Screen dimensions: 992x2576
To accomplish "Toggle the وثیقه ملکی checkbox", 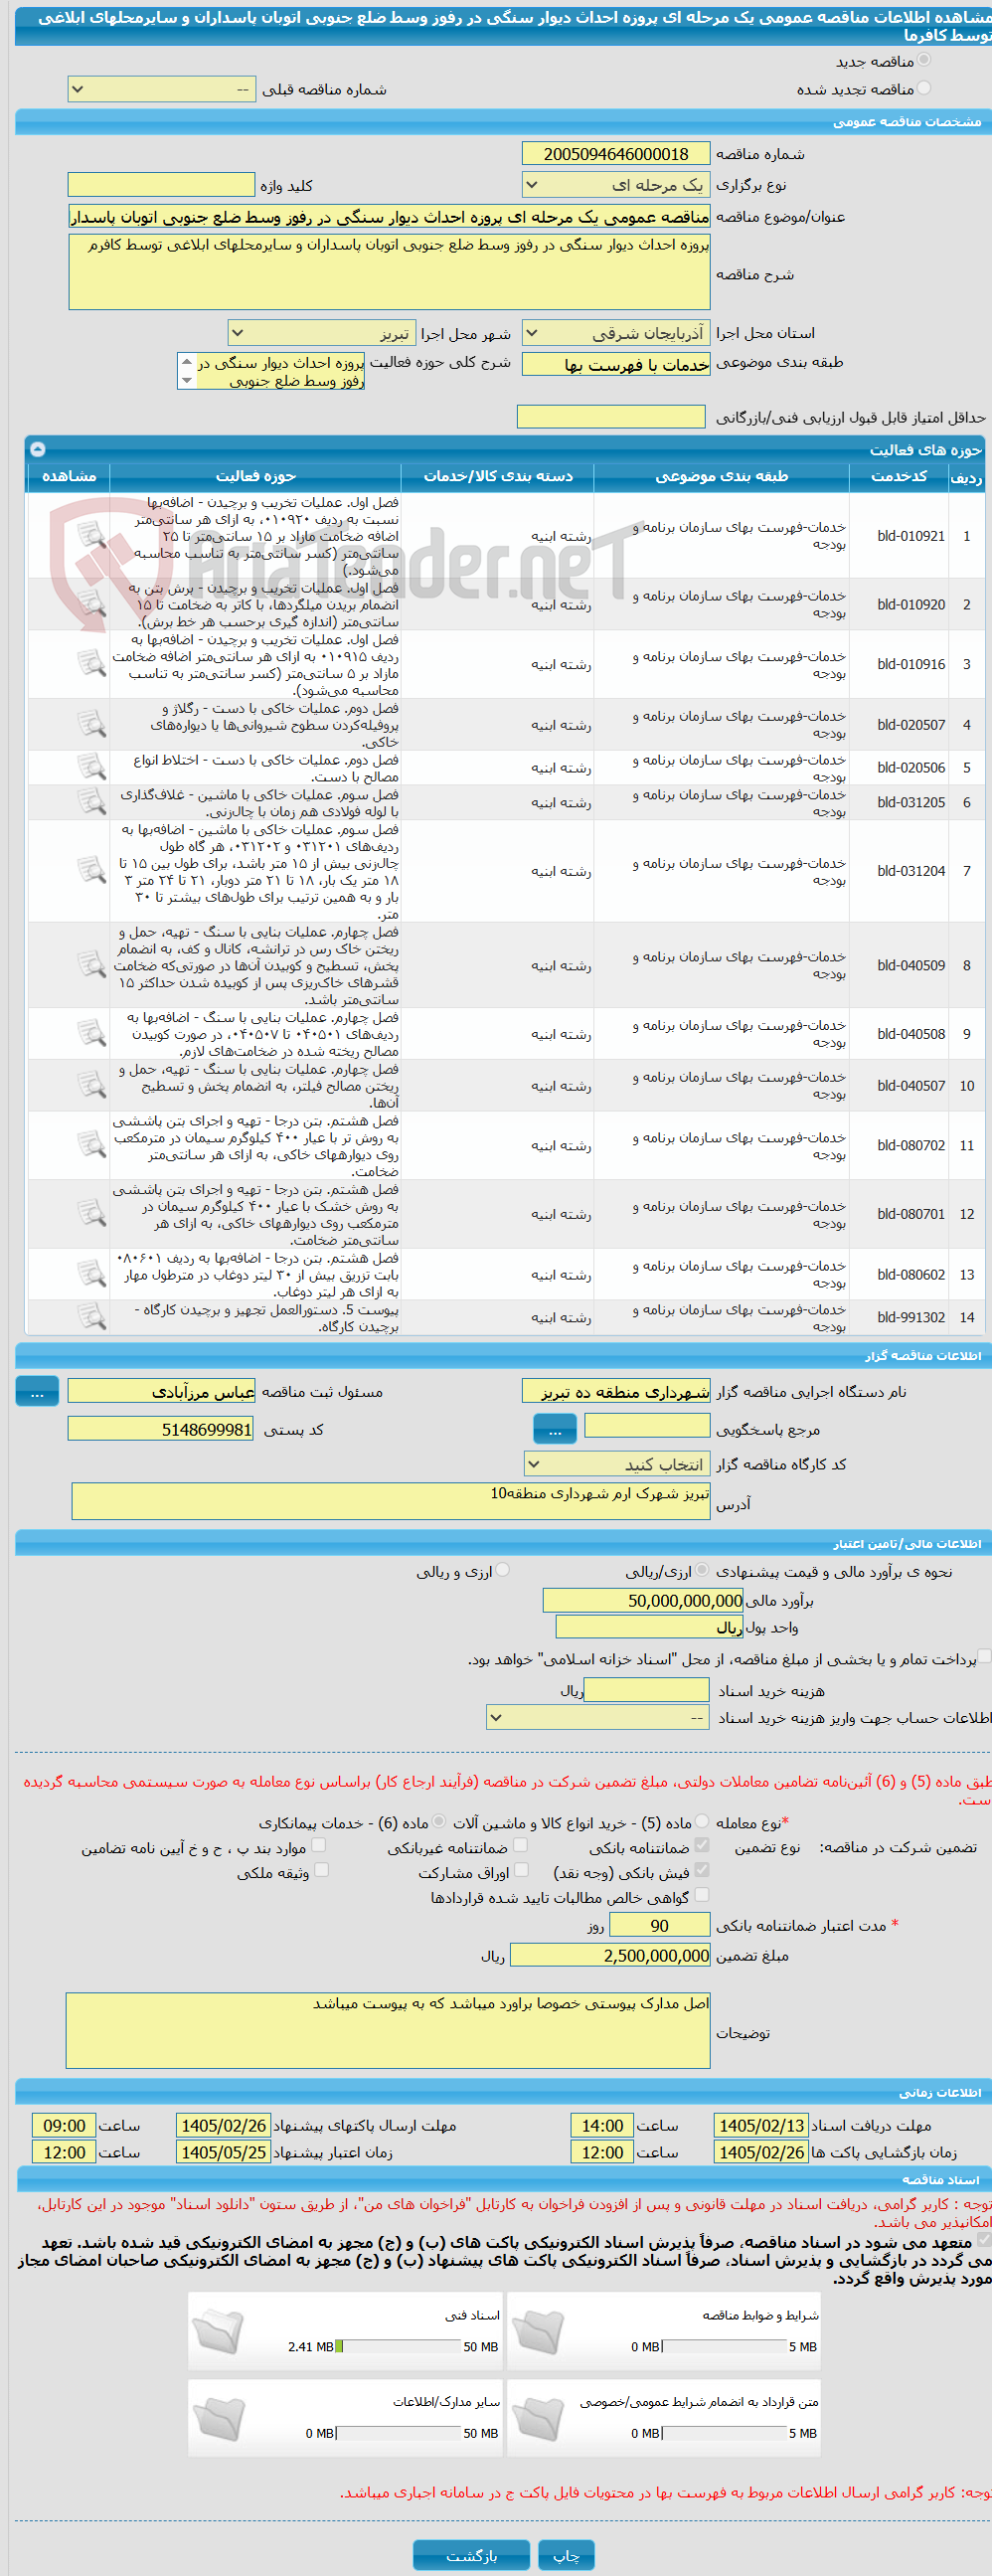I will click(321, 1870).
